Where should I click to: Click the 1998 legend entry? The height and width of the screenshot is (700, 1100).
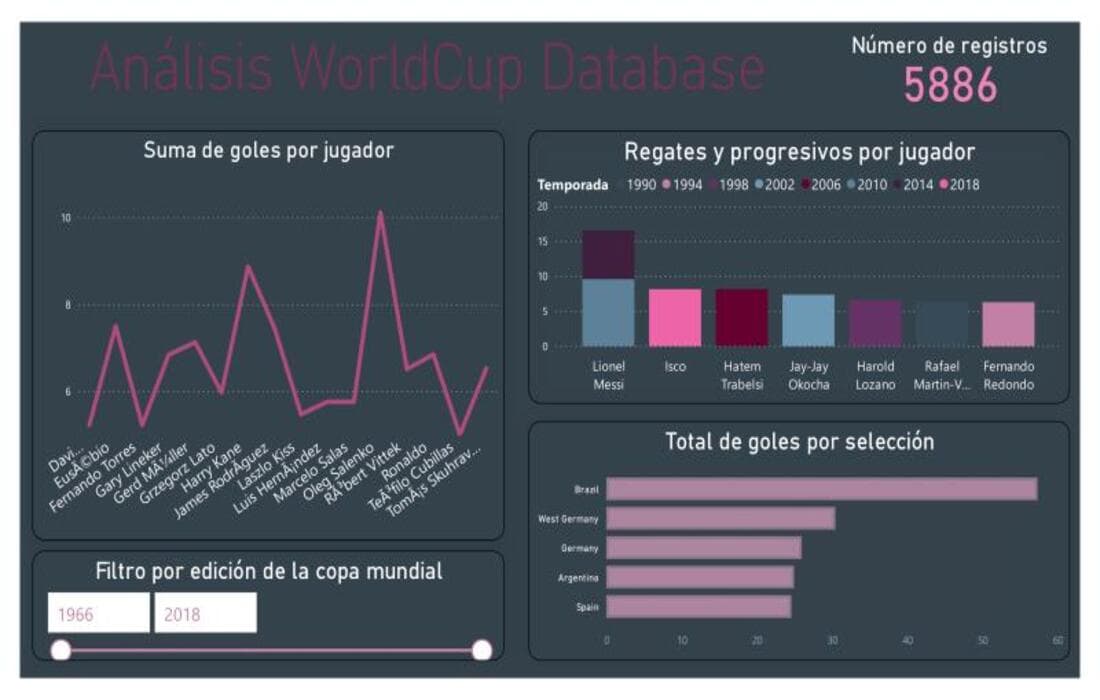click(730, 184)
